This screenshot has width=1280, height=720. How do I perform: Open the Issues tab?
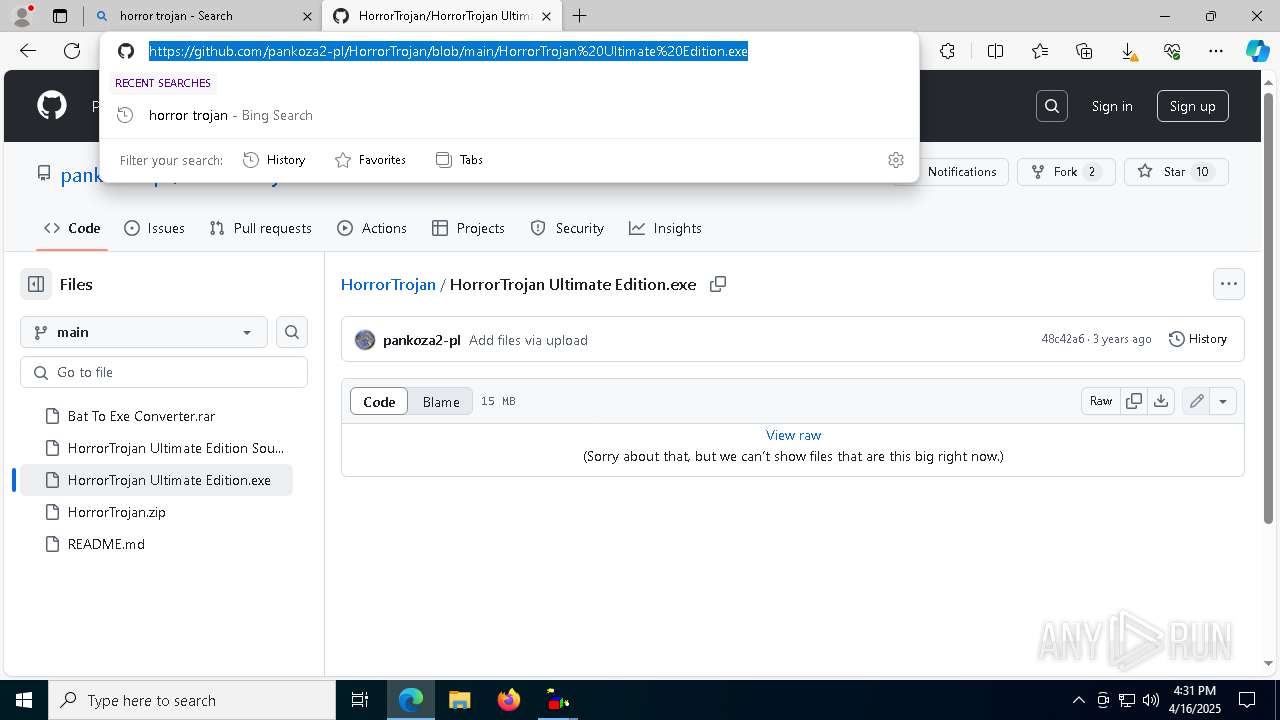(x=154, y=228)
